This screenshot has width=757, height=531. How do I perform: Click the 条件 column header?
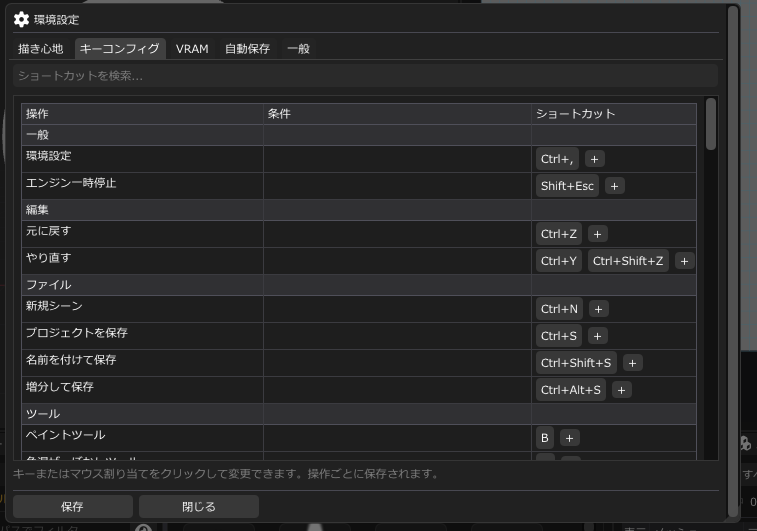pyautogui.click(x=397, y=114)
